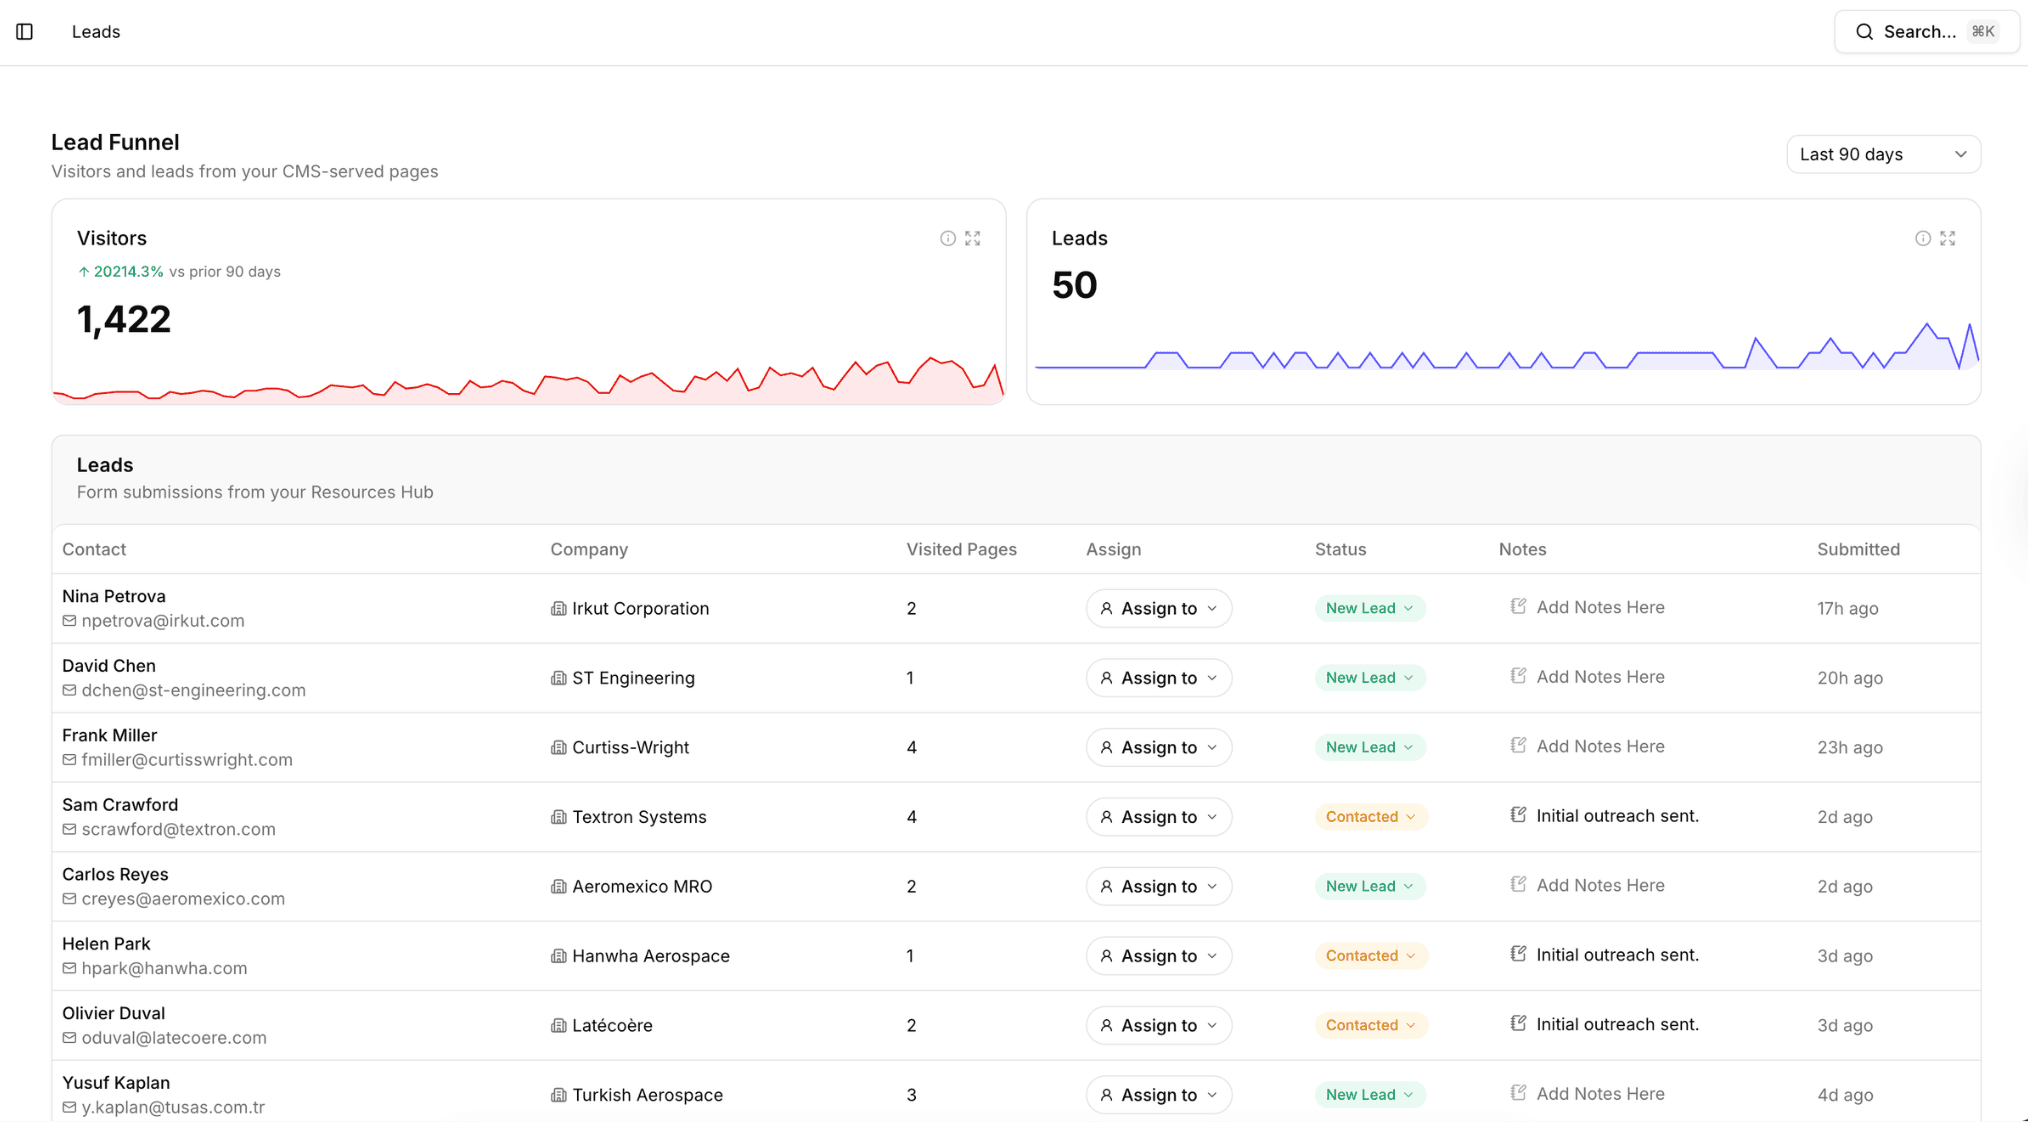Screen dimensions: 2028x1122
Task: Click the 17h ago submitted time
Action: point(1847,608)
